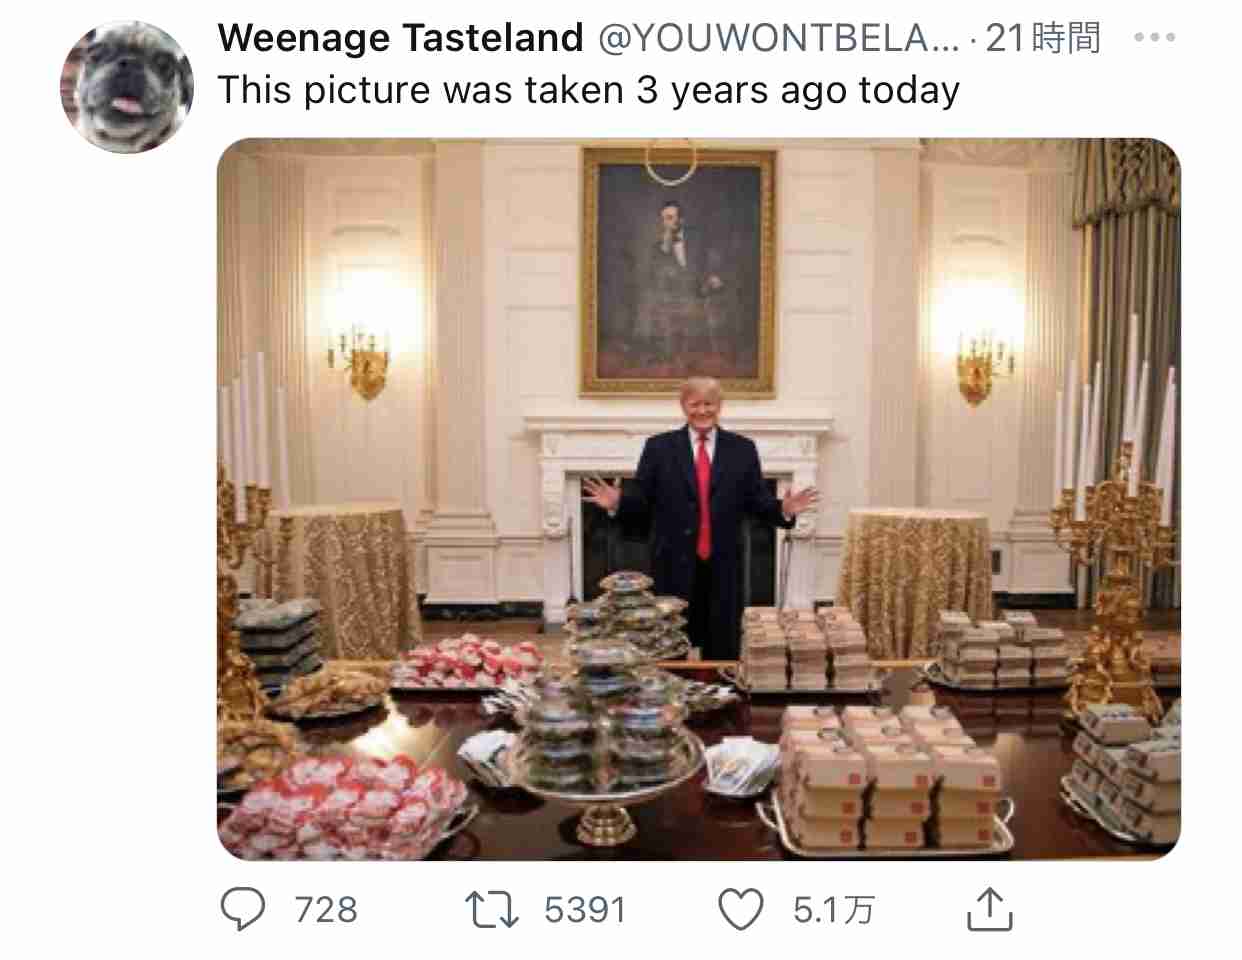Open the share sheet via the upload arrow icon

[989, 908]
